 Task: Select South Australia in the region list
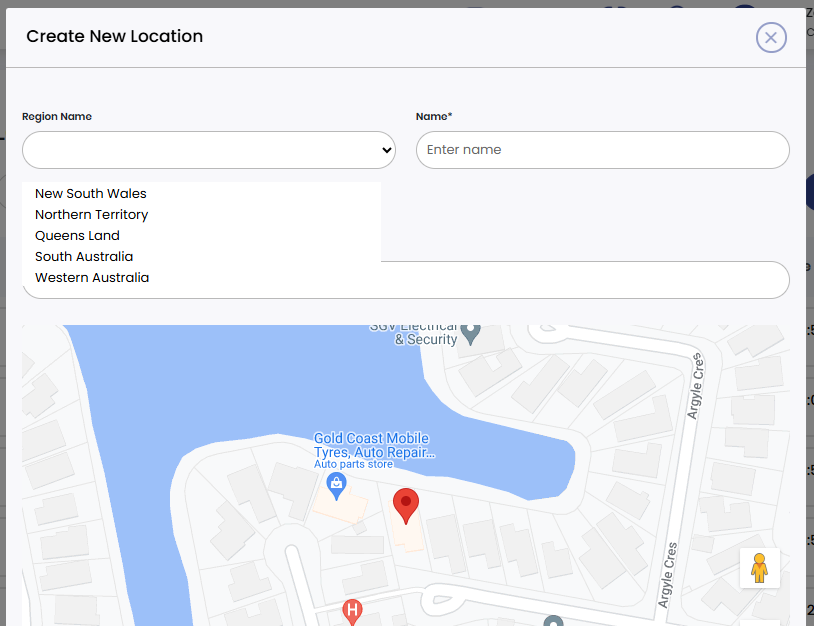[x=83, y=256]
